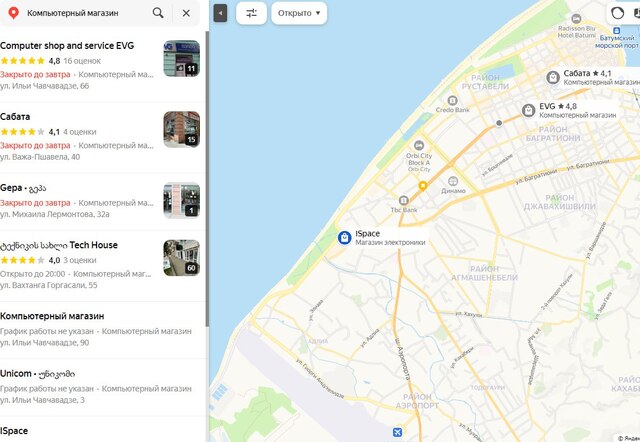640x442 pixels.
Task: Collapse the results side panel arrow
Action: click(x=220, y=13)
